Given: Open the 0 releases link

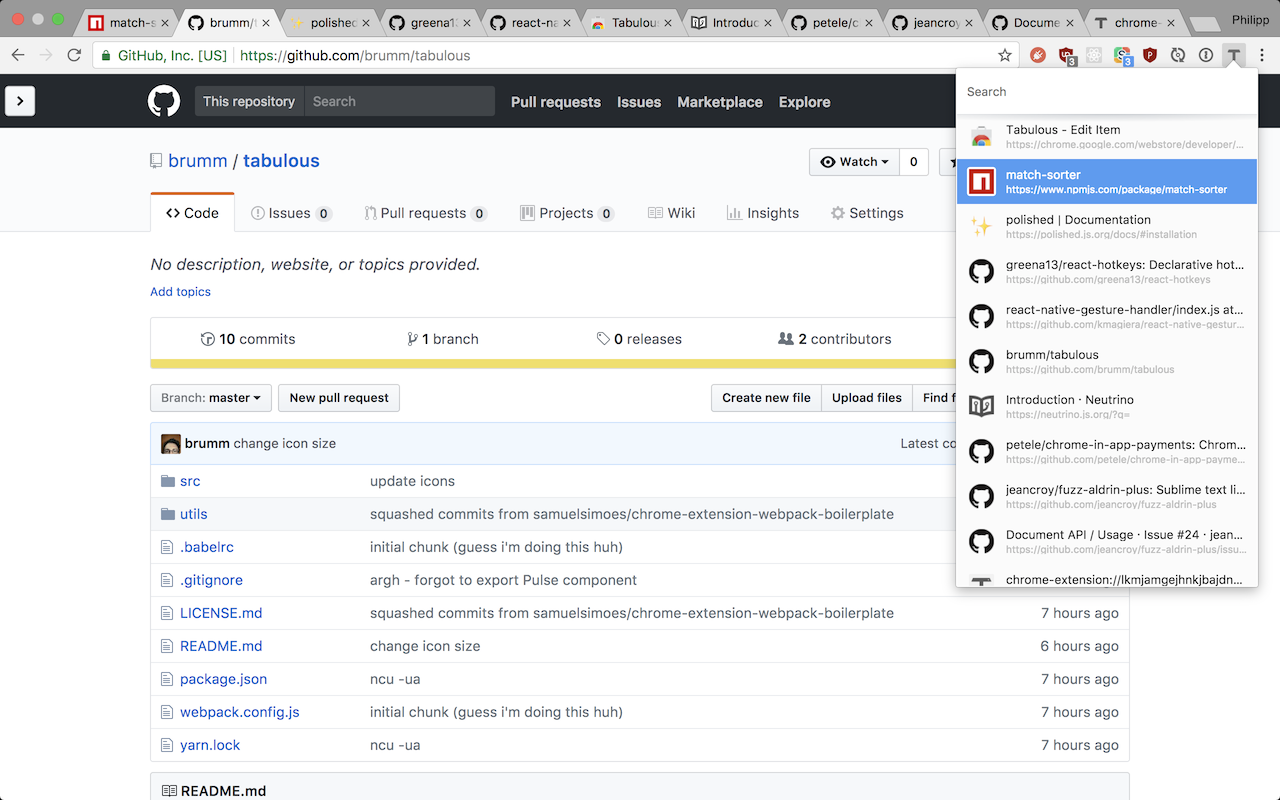Looking at the screenshot, I should [639, 339].
